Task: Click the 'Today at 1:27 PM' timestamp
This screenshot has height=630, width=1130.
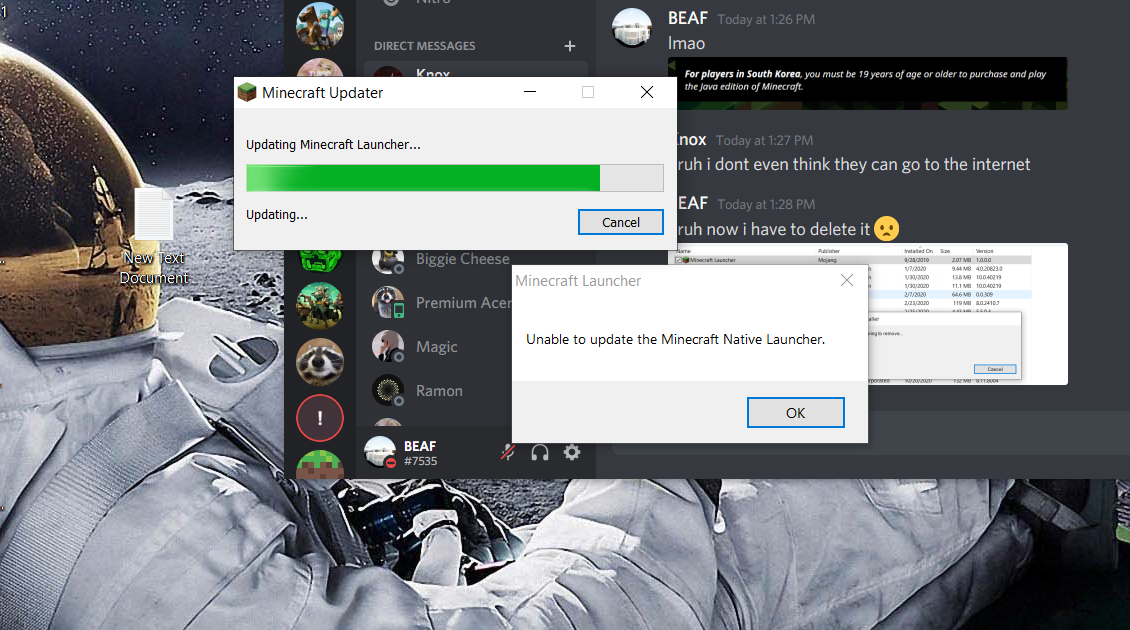Action: pos(765,141)
